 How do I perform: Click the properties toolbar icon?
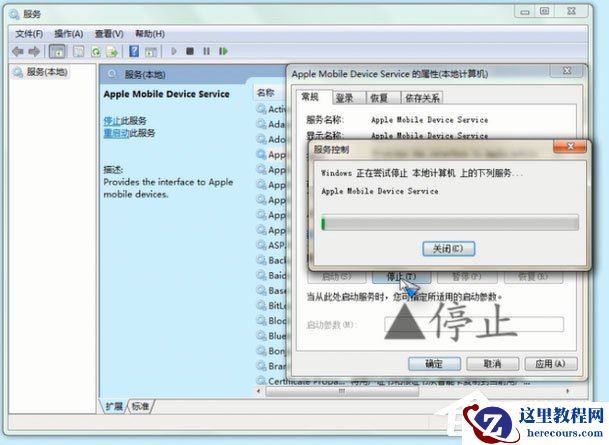pyautogui.click(x=79, y=51)
